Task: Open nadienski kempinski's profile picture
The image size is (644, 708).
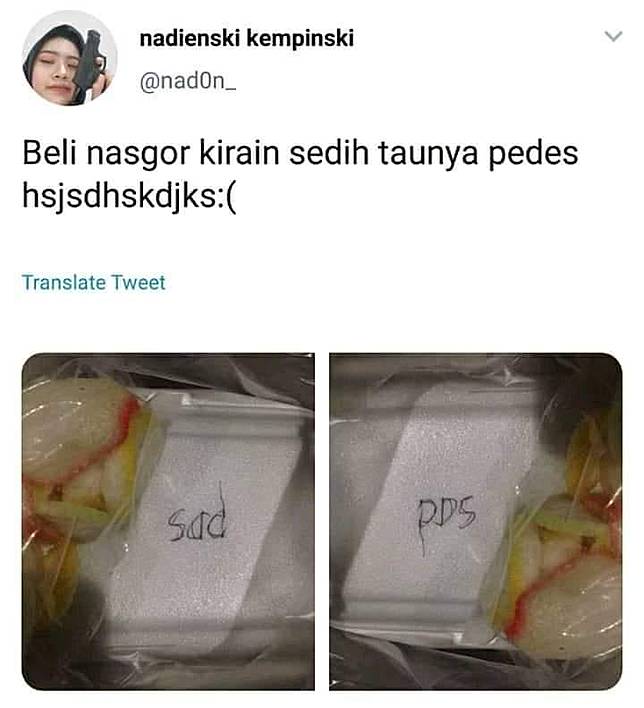Action: pyautogui.click(x=70, y=58)
